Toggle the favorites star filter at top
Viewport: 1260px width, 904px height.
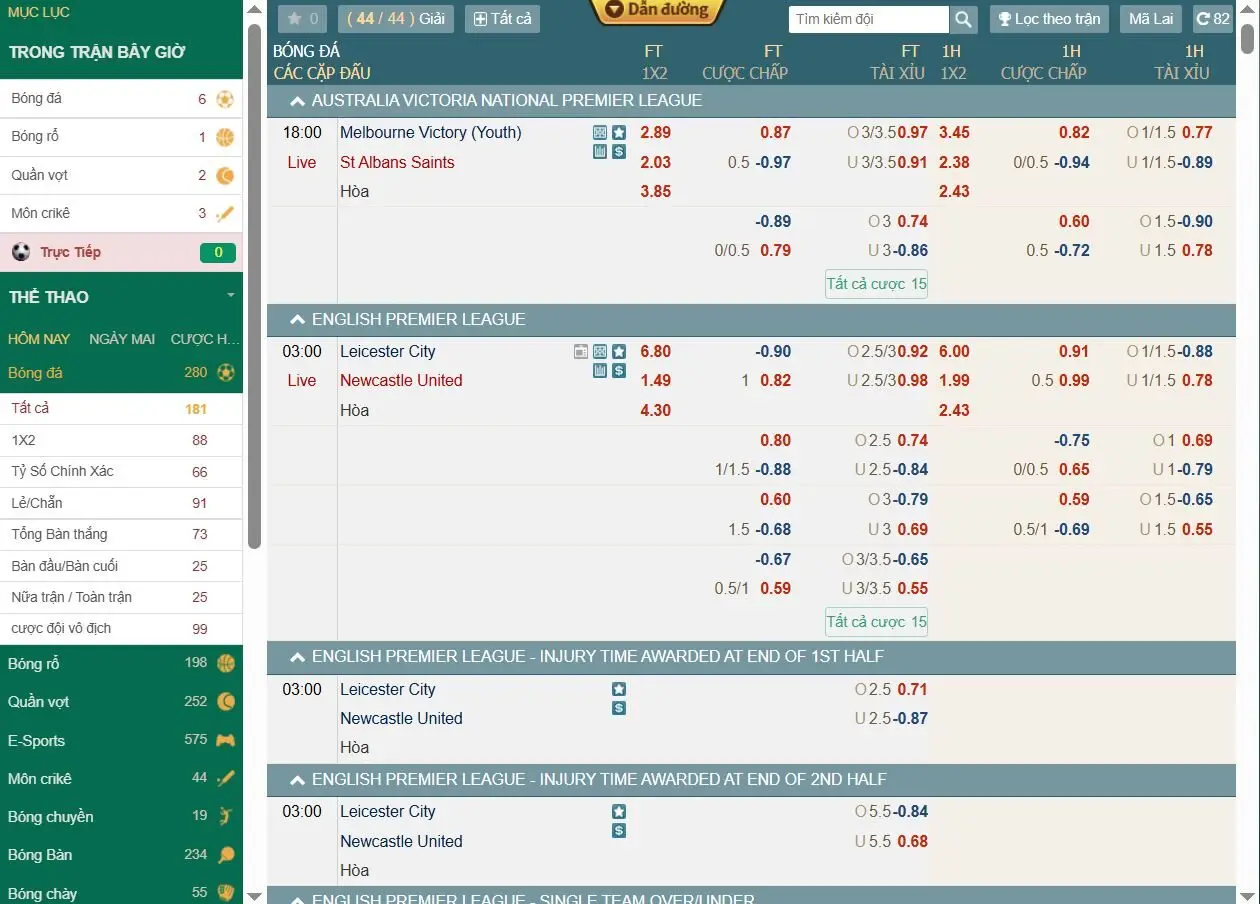(302, 19)
